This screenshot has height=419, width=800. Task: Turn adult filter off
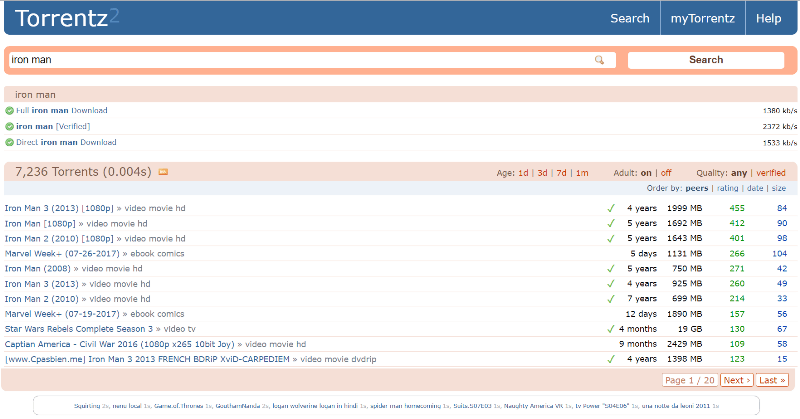666,173
